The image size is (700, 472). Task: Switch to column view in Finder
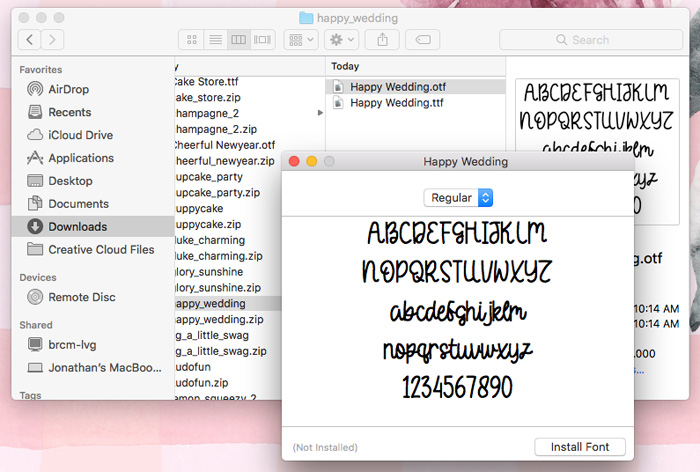coord(238,40)
